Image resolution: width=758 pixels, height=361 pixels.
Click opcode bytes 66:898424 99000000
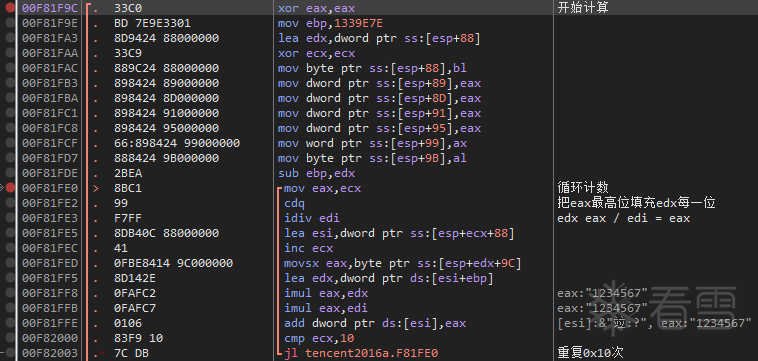177,143
